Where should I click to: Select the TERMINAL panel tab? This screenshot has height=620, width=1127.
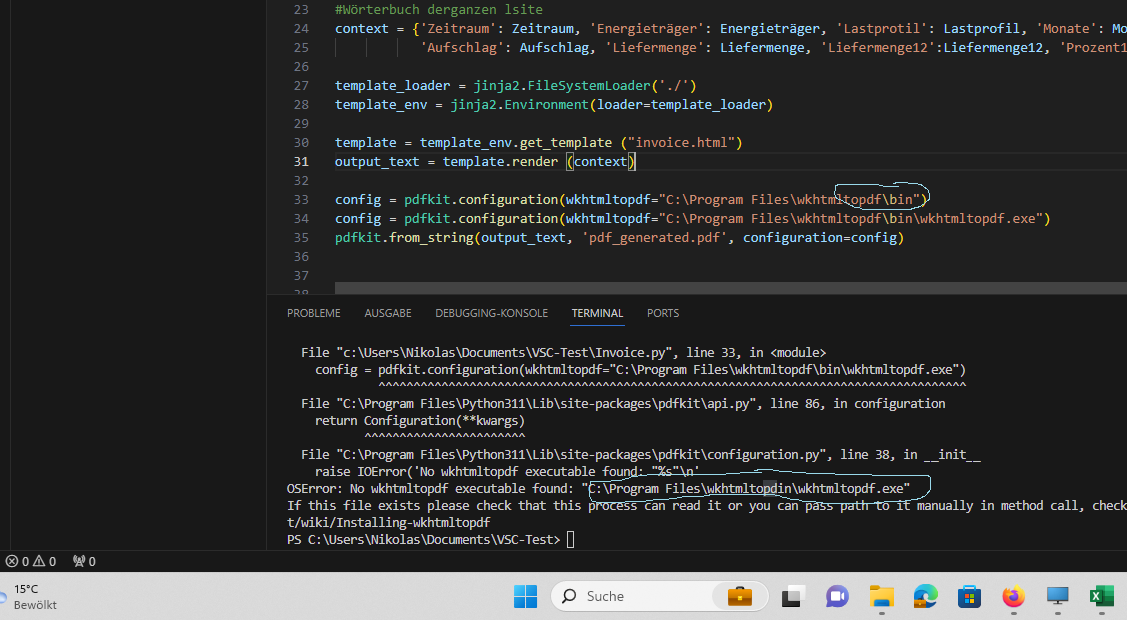coord(597,313)
